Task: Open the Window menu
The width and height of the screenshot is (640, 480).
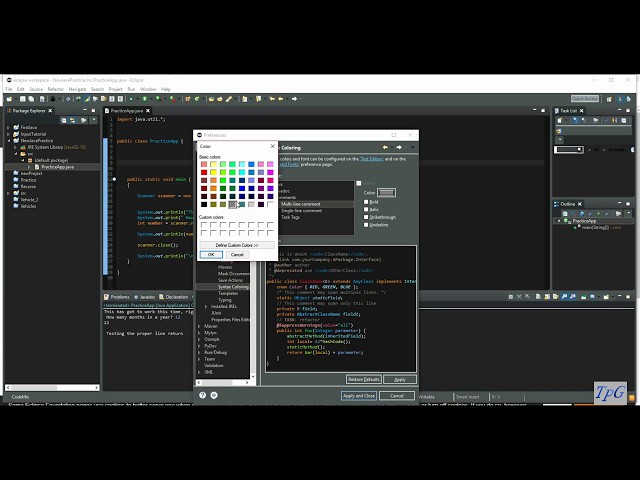Action: click(x=148, y=89)
